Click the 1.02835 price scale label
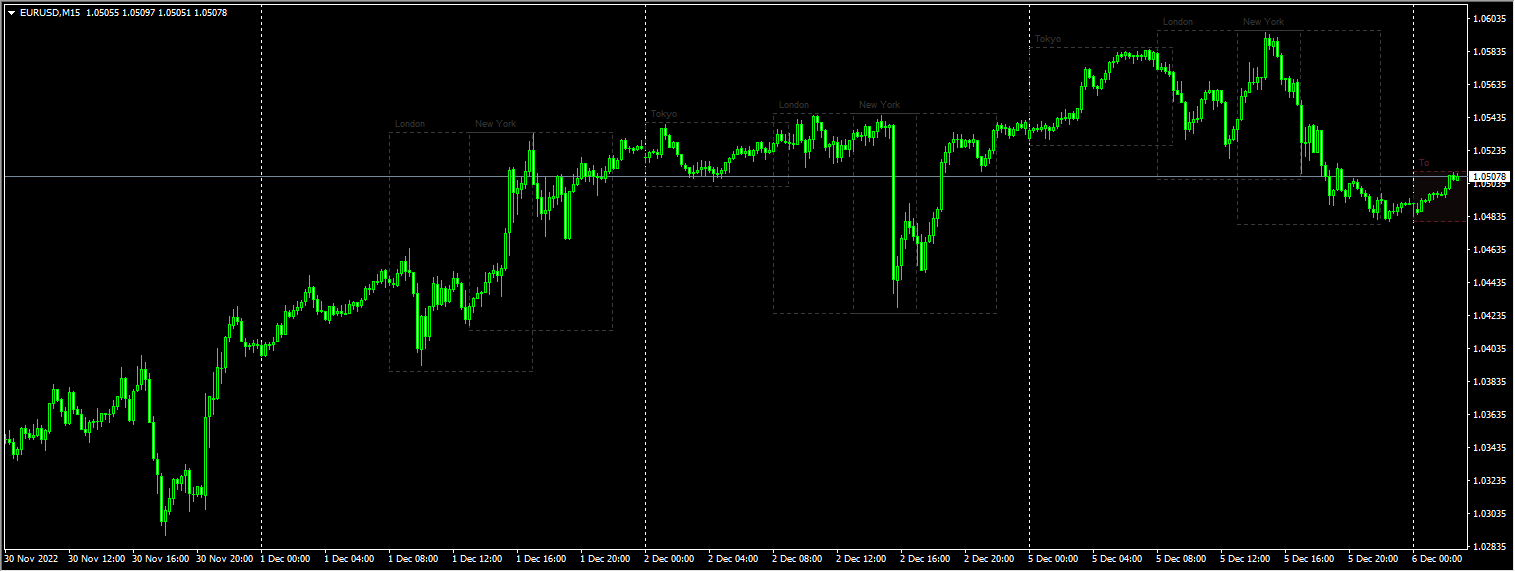Image resolution: width=1515 pixels, height=572 pixels. coord(1490,547)
